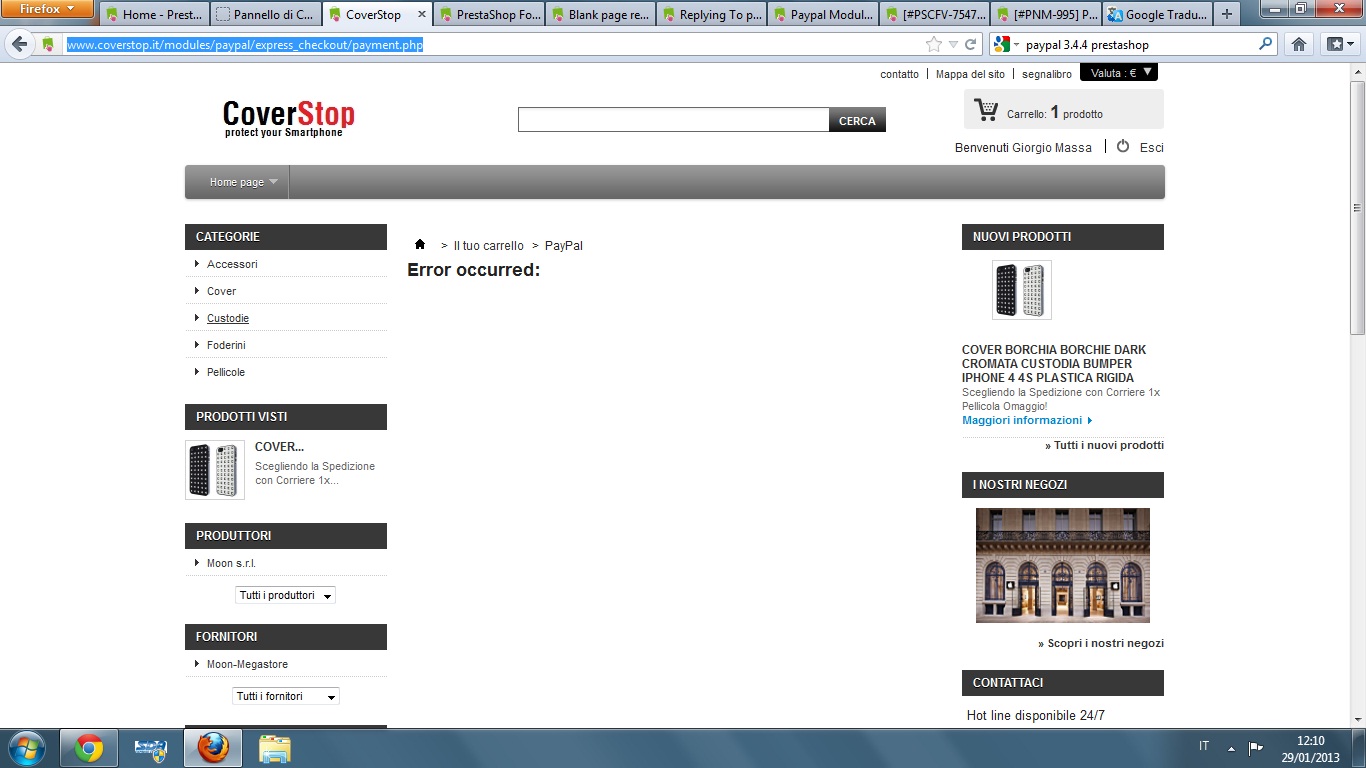Viewport: 1366px width, 768px height.
Task: Log out via the Esci link
Action: tap(1152, 147)
